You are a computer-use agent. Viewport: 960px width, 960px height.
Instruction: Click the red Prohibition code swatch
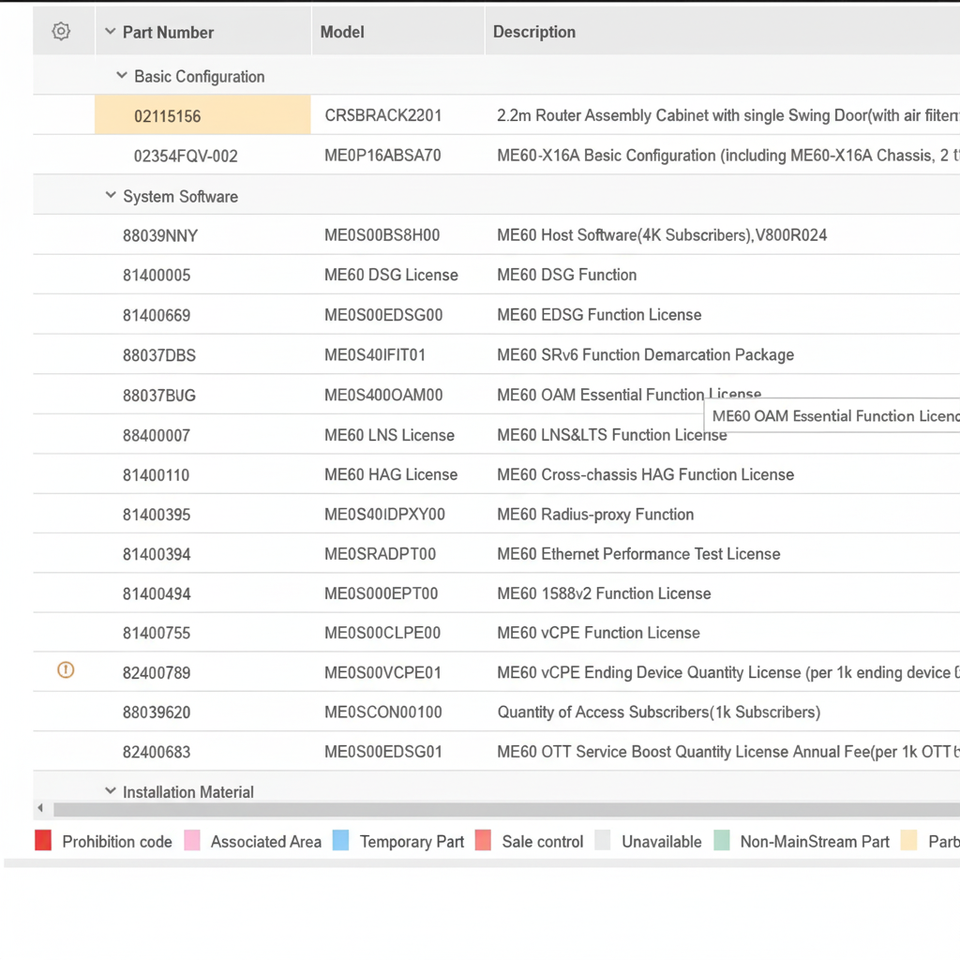point(43,841)
